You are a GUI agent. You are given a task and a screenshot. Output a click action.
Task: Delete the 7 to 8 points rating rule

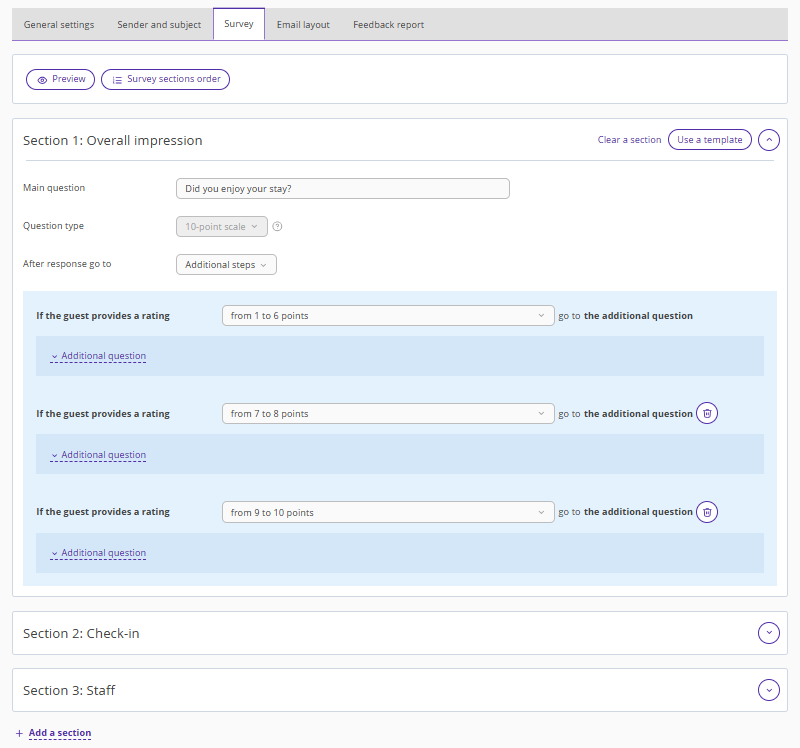click(x=707, y=414)
